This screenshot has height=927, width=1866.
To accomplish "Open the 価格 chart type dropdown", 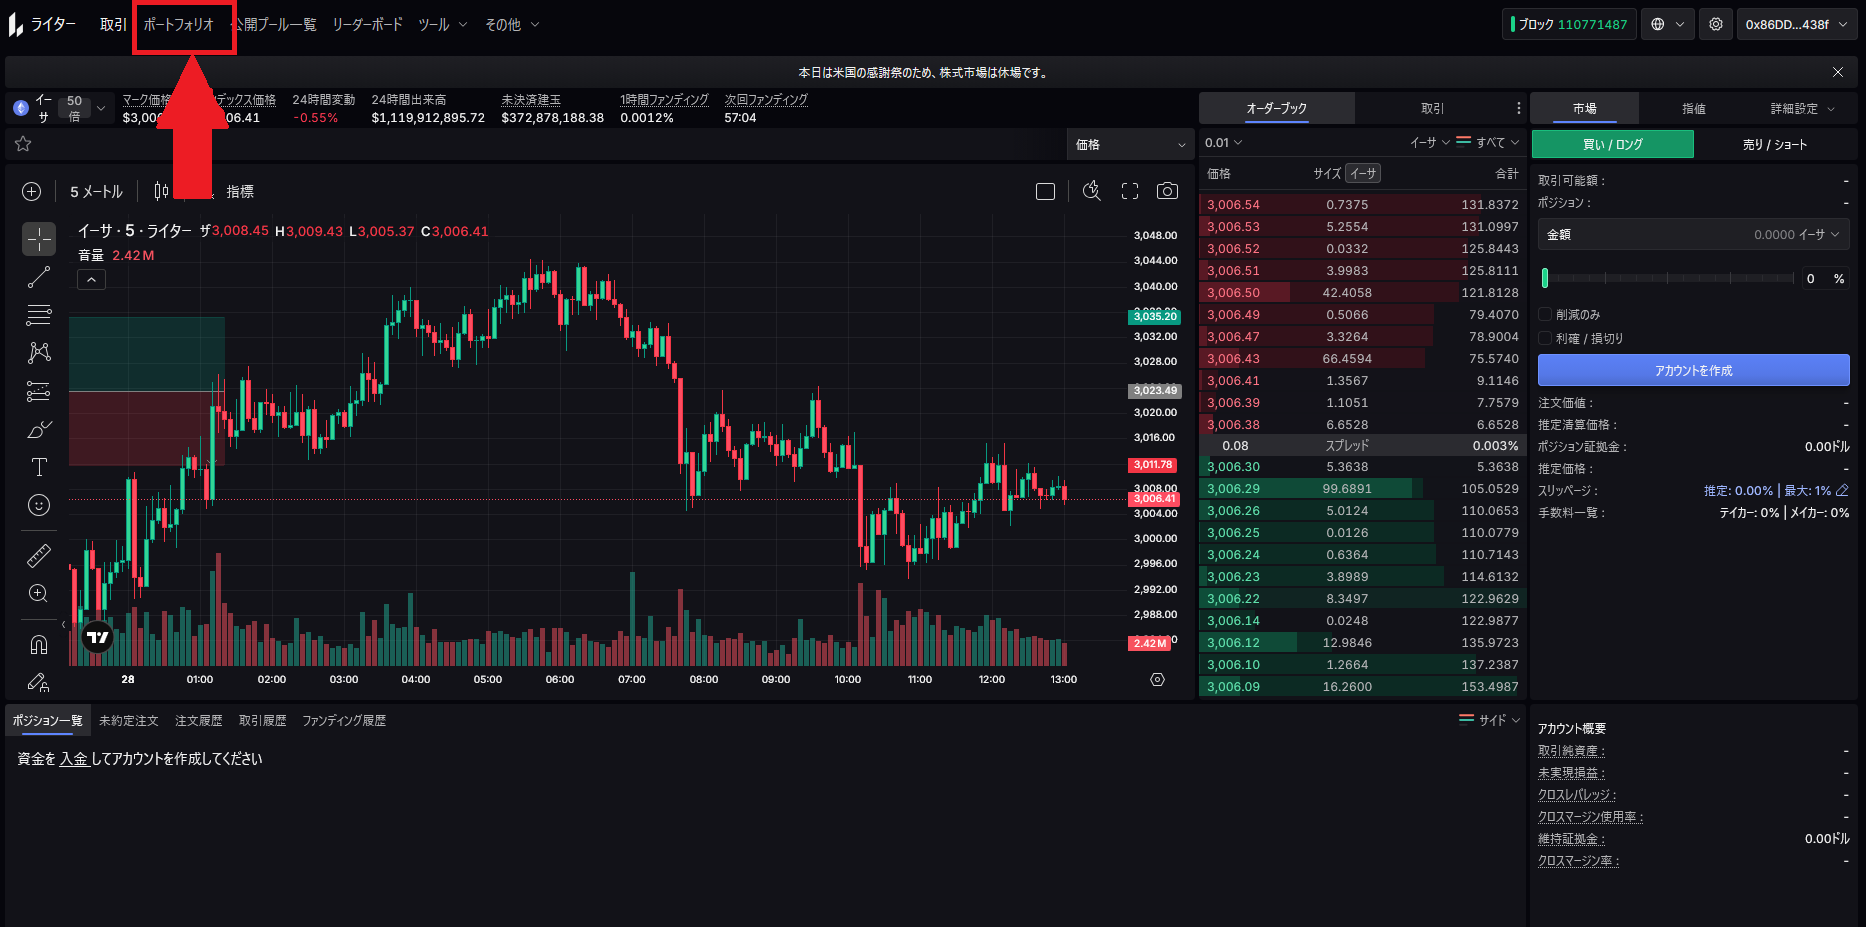I will point(1130,145).
